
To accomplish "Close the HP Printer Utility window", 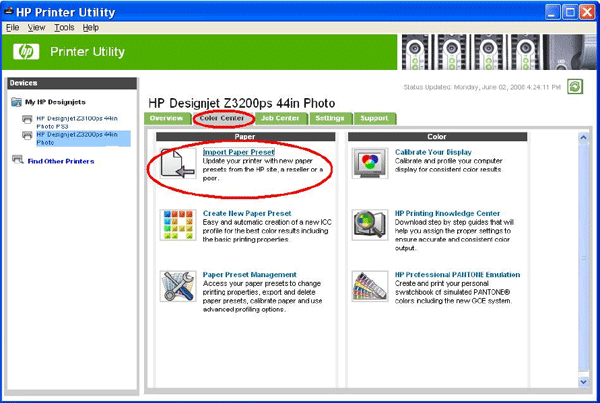I will click(587, 12).
